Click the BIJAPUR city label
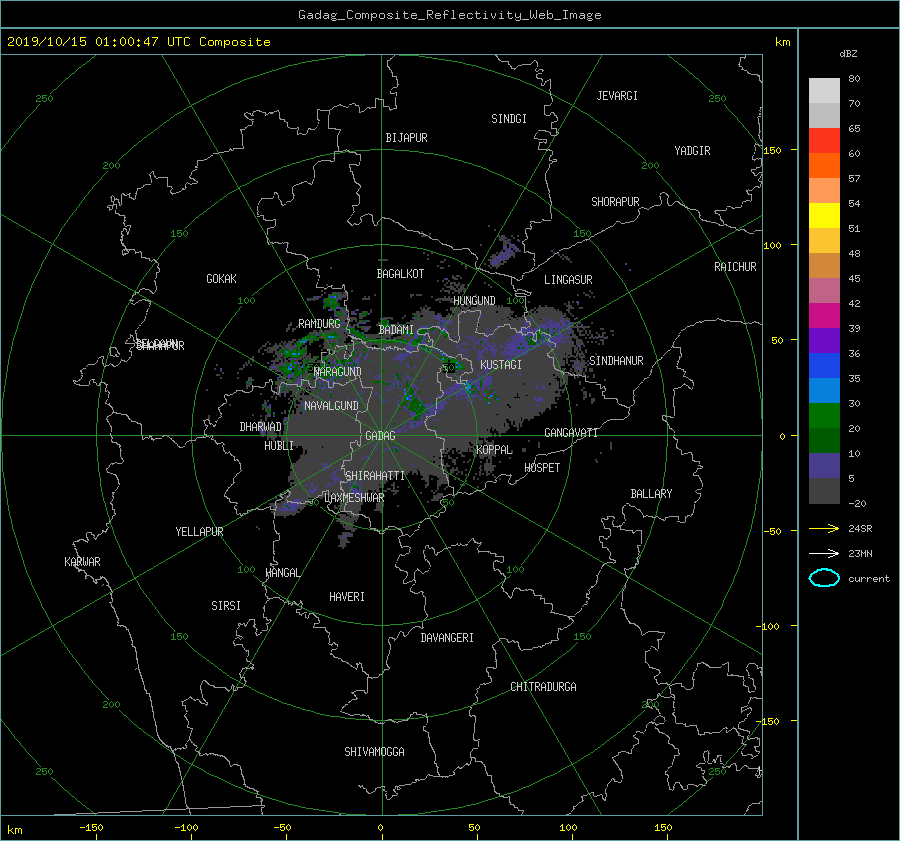 406,138
